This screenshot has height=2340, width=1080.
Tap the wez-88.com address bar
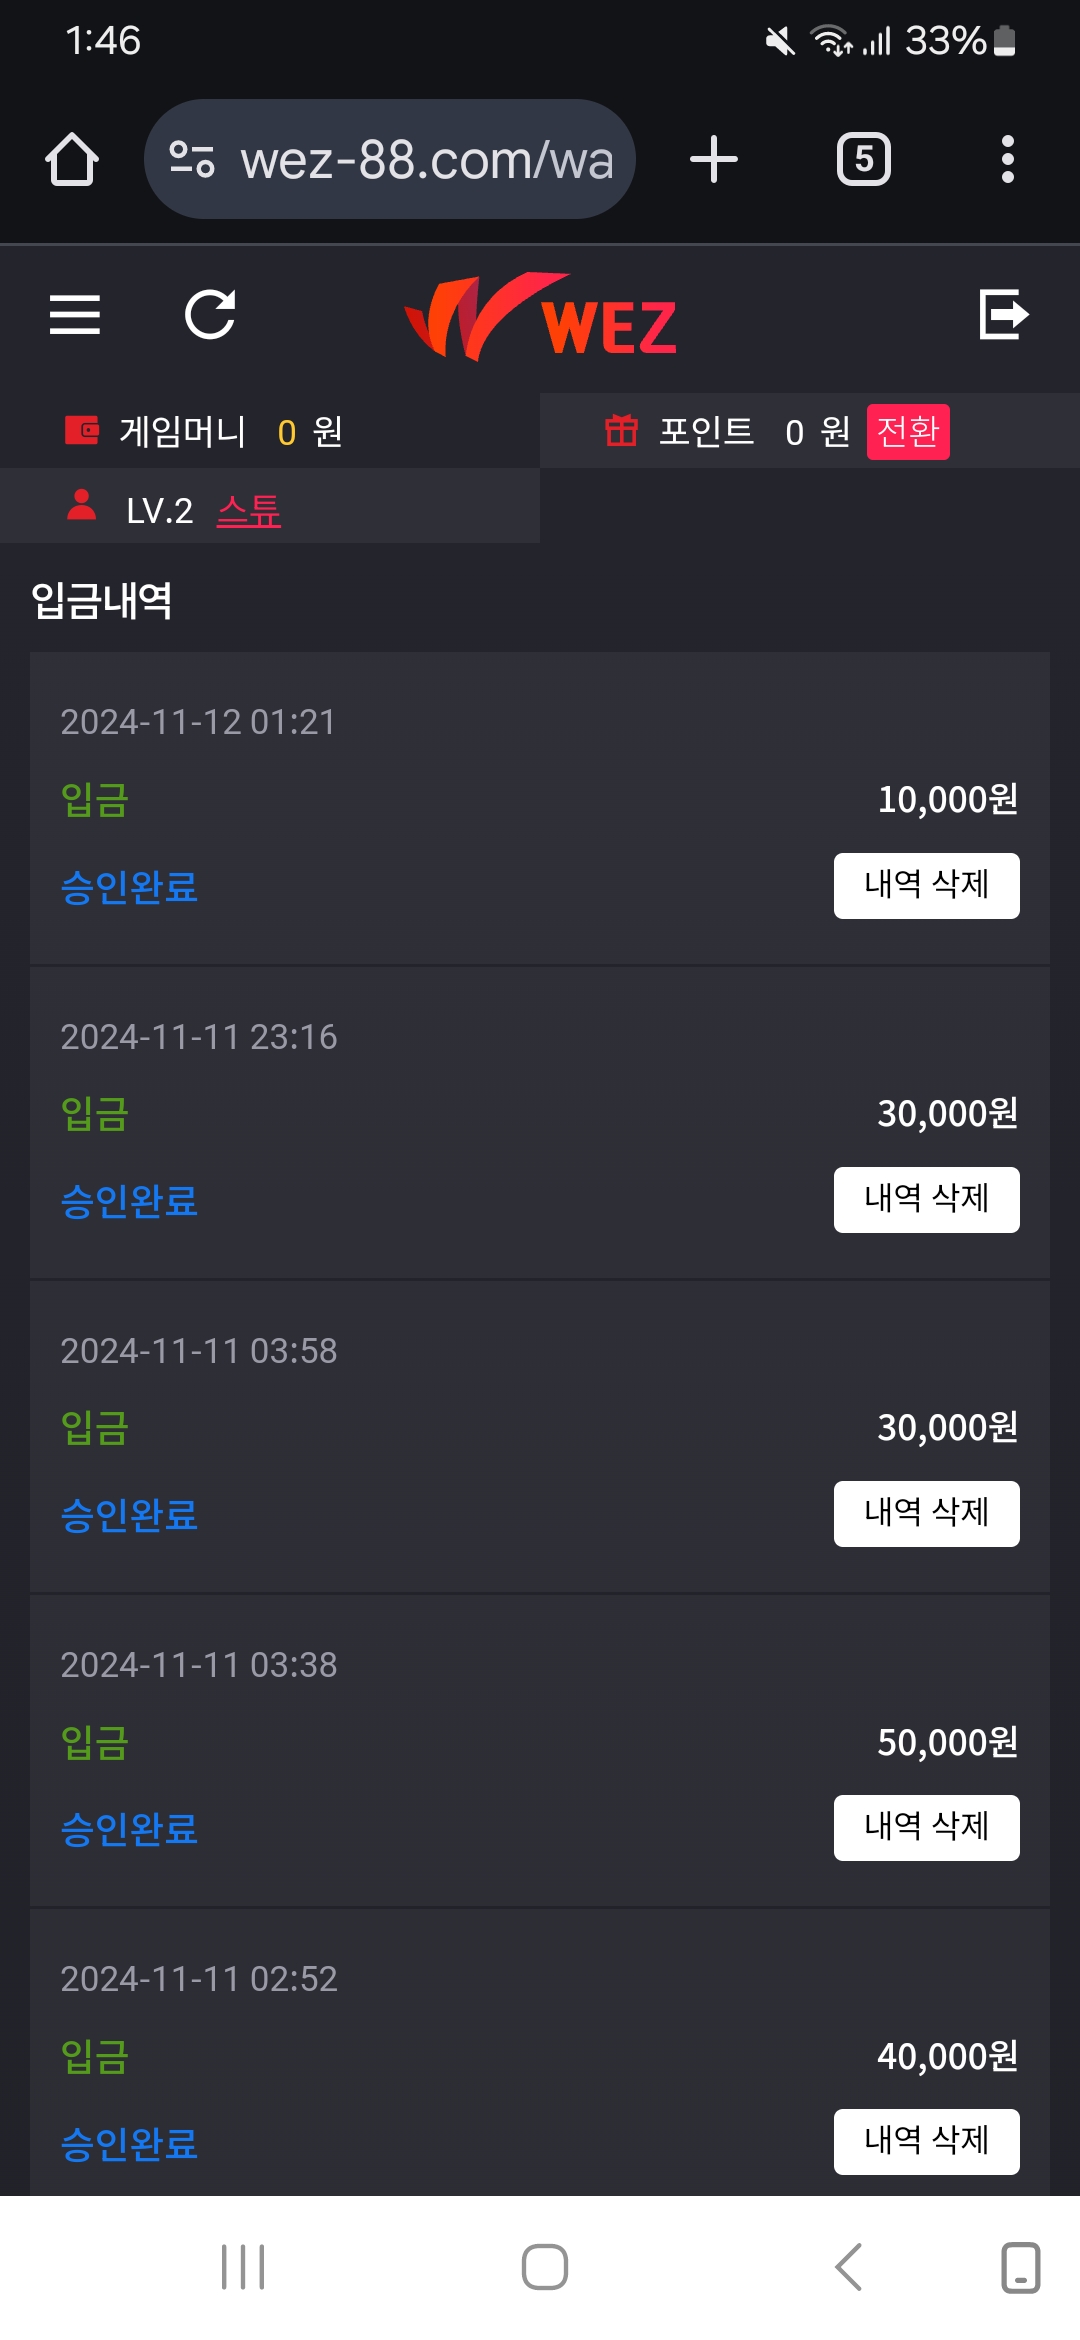coord(425,160)
